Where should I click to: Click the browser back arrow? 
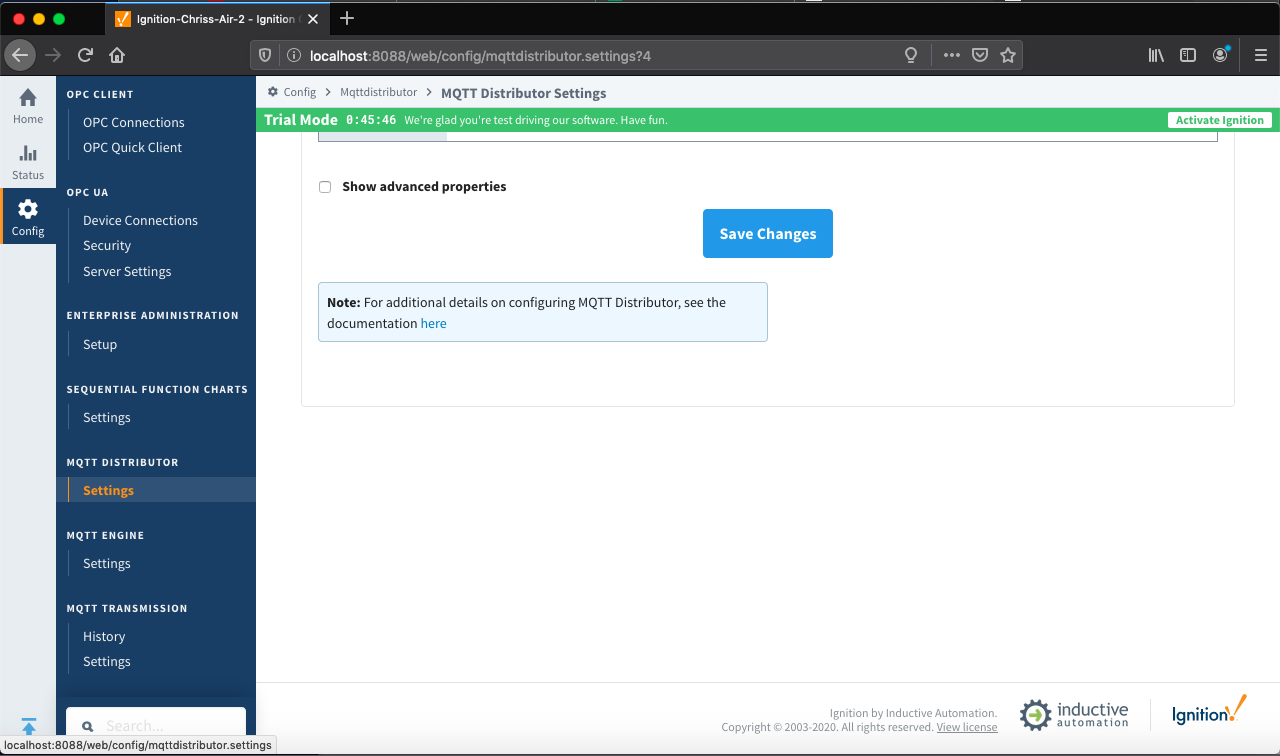[20, 55]
